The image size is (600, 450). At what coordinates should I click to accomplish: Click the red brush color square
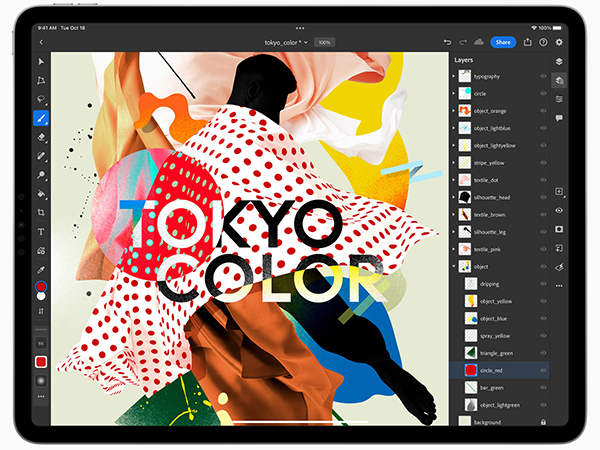click(x=41, y=362)
